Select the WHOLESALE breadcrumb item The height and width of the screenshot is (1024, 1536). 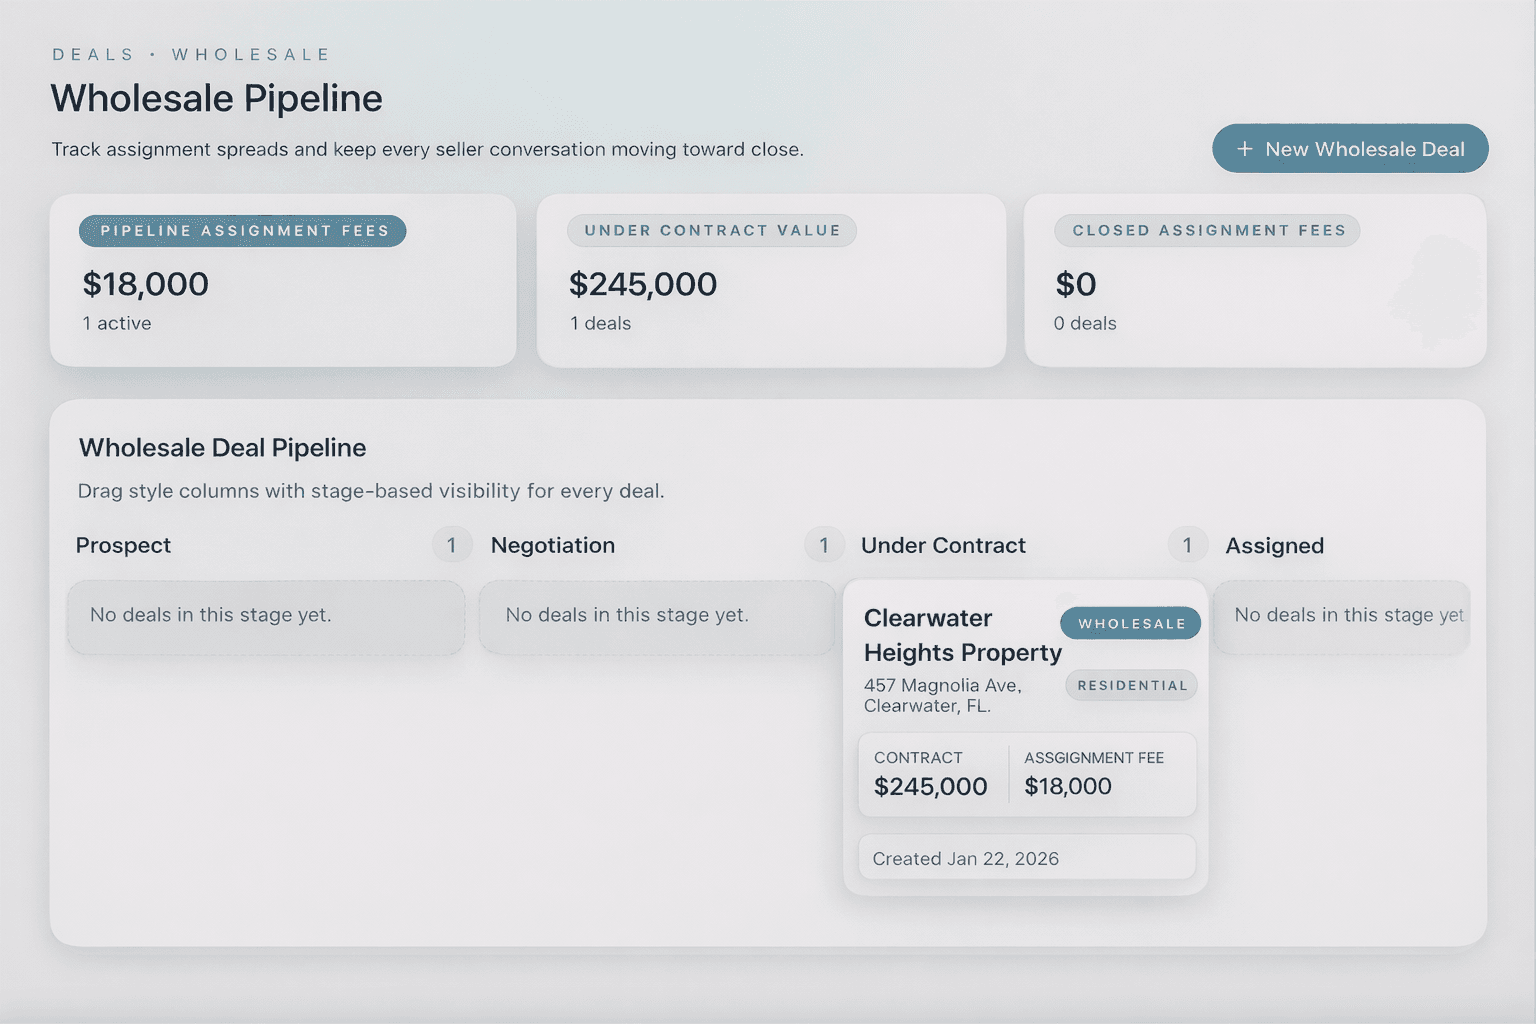point(251,54)
